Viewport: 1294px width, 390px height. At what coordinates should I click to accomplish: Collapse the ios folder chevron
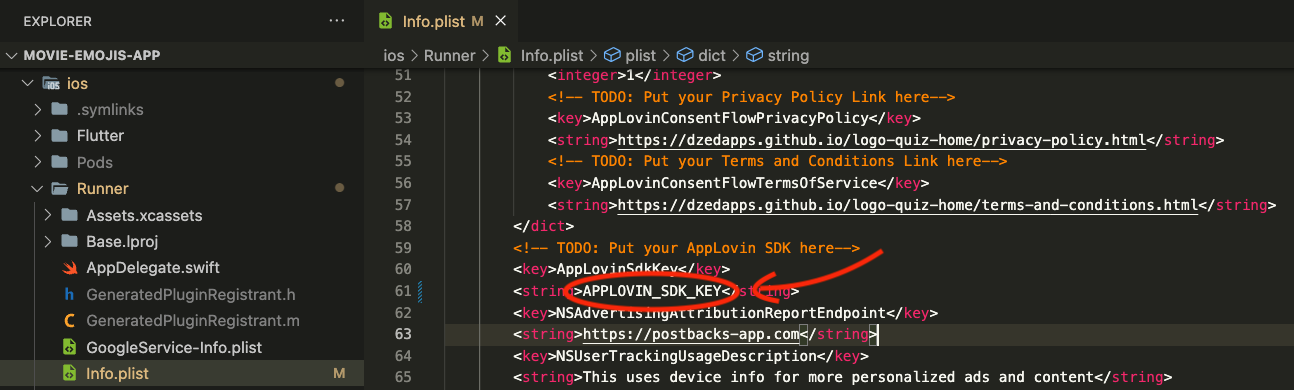tap(28, 83)
